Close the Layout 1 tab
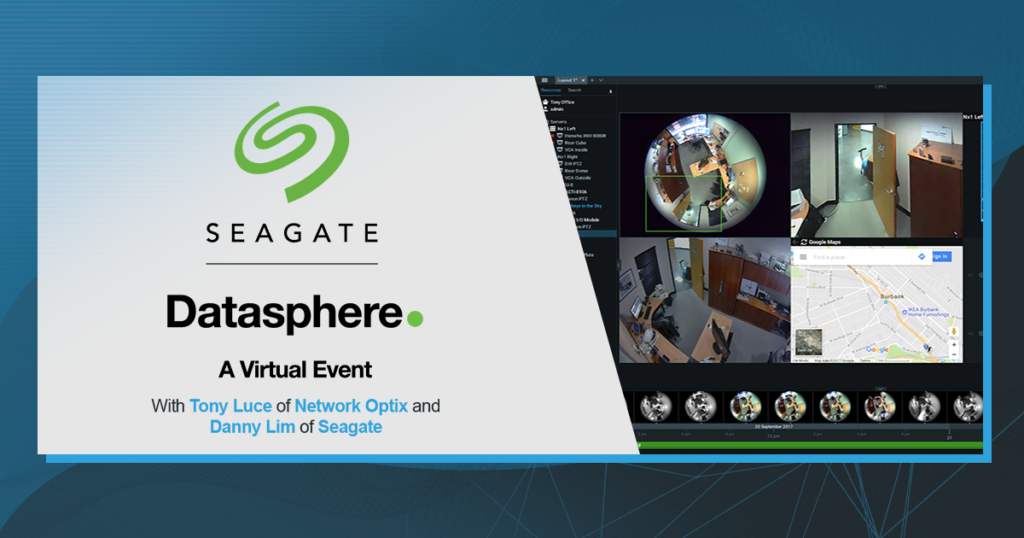The image size is (1024, 538). pyautogui.click(x=583, y=80)
